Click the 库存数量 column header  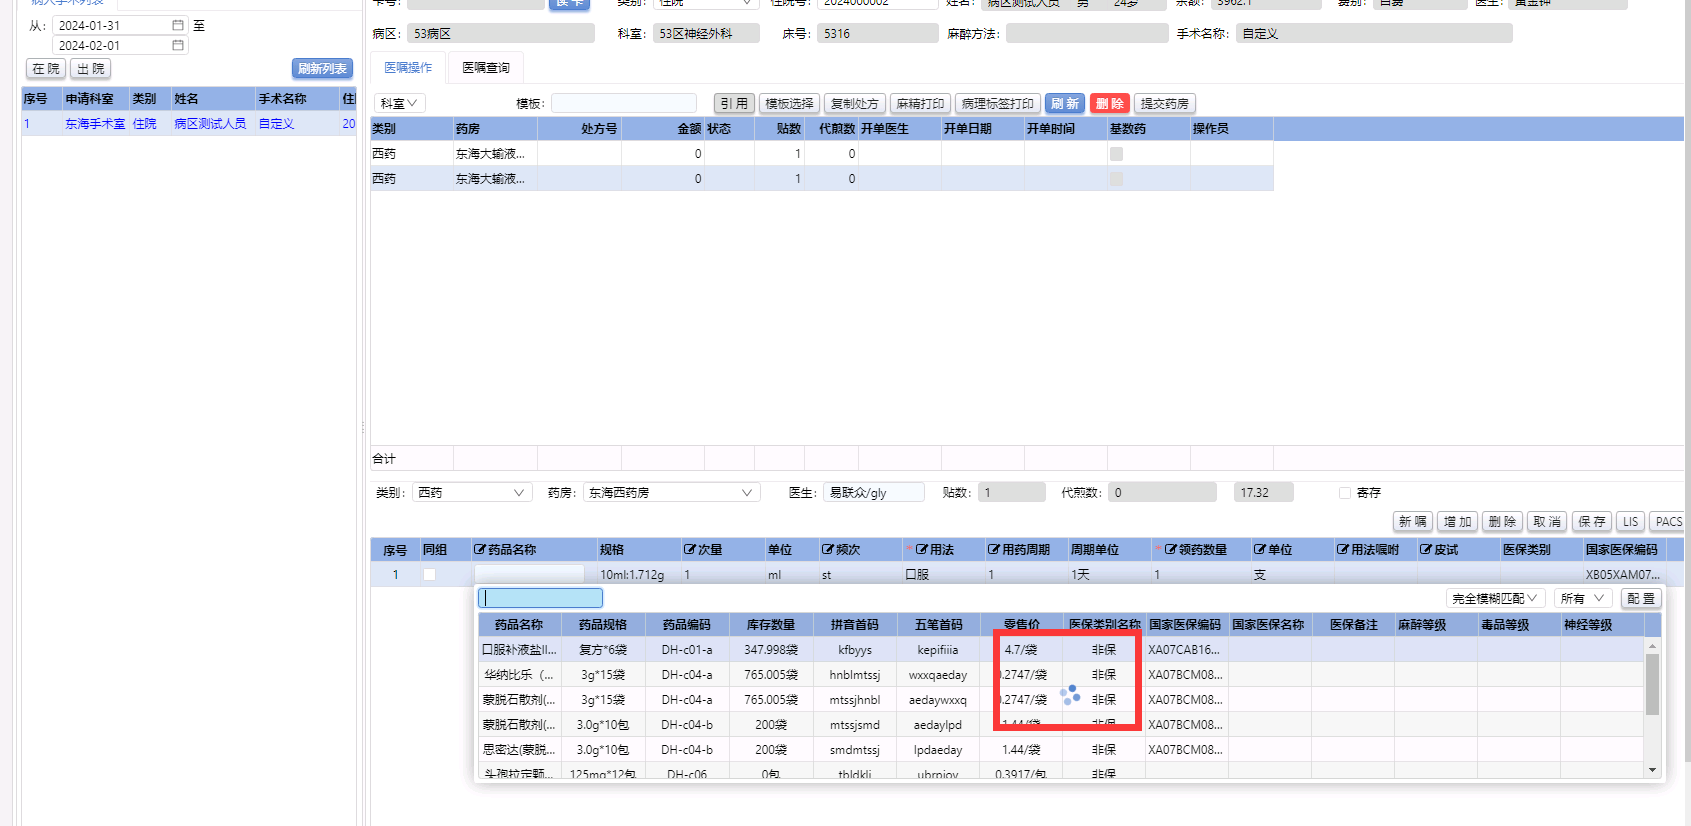tap(771, 624)
